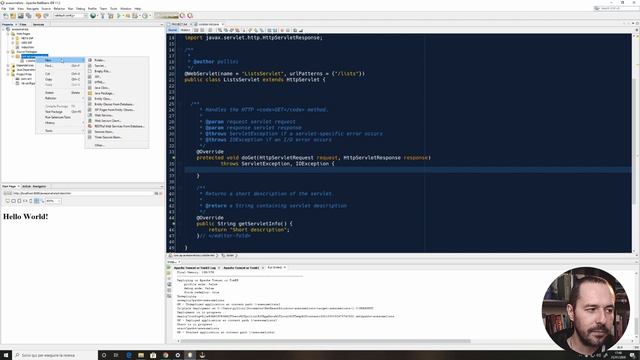The image size is (640, 360).
Task: Open the Window menu
Action: [x=126, y=9]
